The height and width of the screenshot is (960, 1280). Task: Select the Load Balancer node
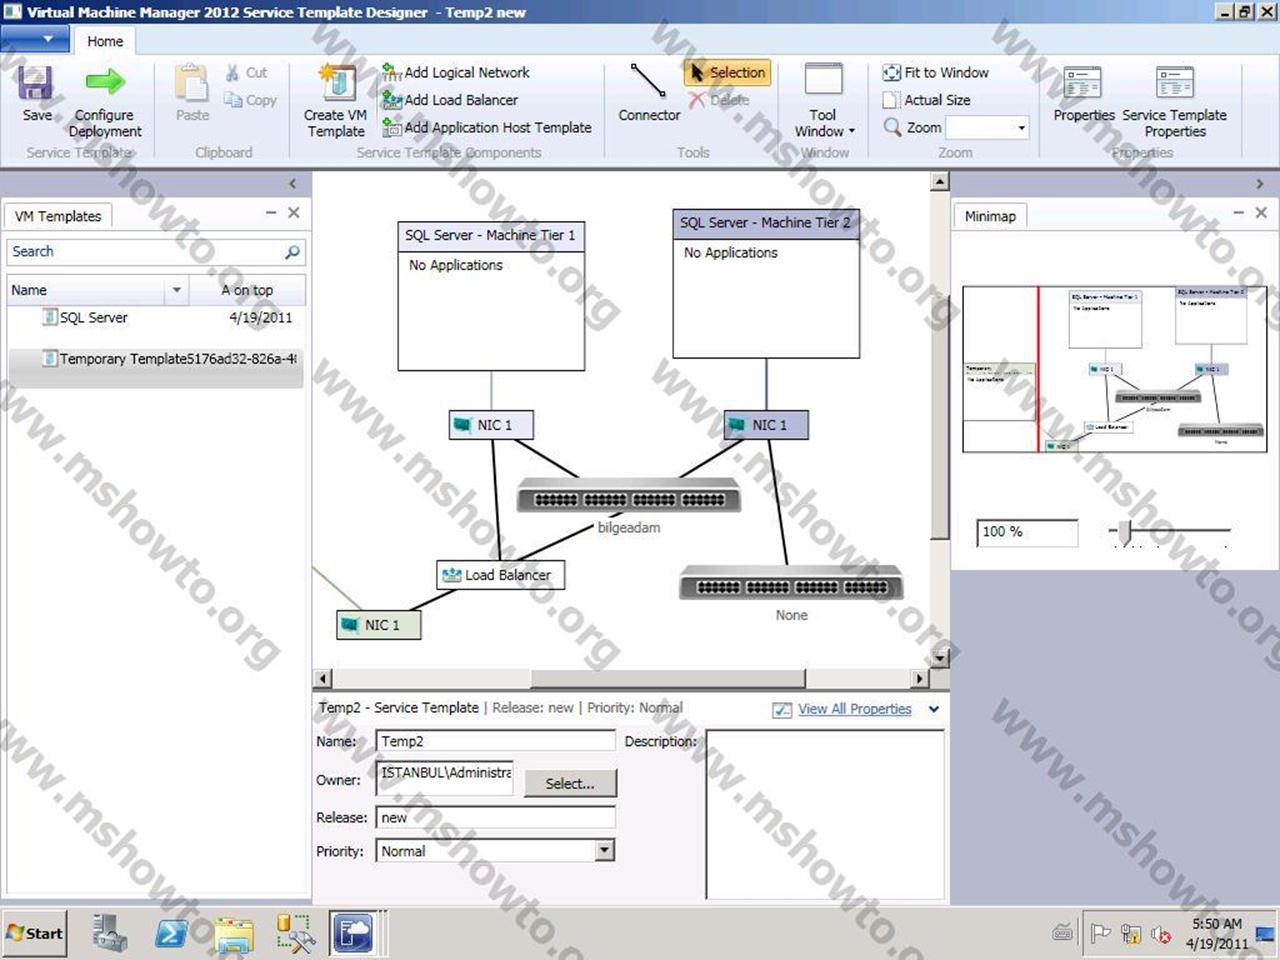point(501,575)
